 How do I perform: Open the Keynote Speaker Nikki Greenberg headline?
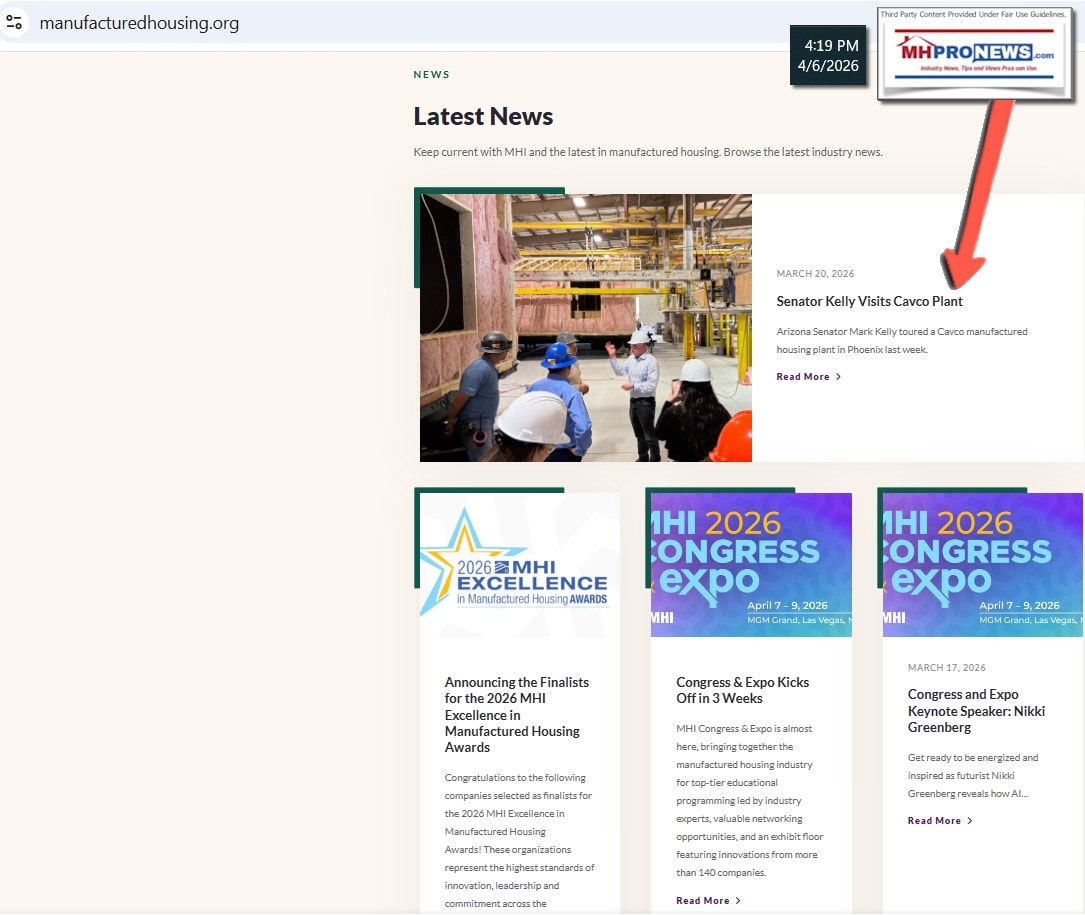click(x=976, y=710)
